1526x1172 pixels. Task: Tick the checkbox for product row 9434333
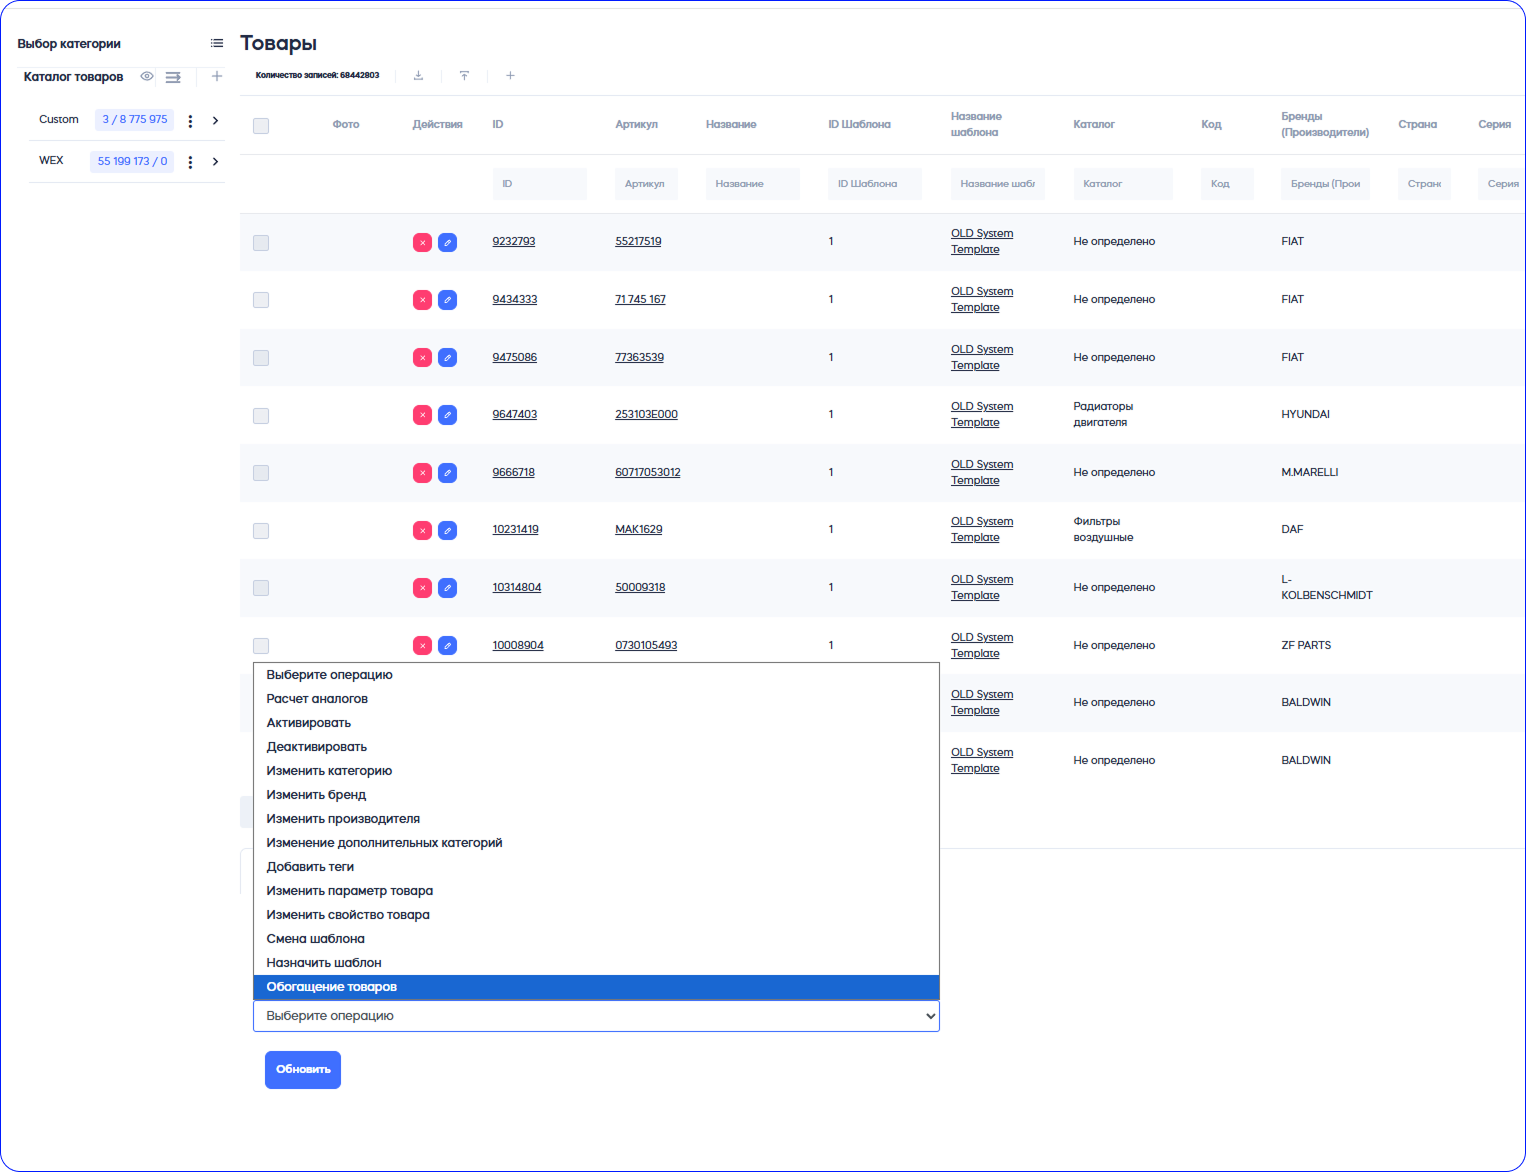coord(261,300)
